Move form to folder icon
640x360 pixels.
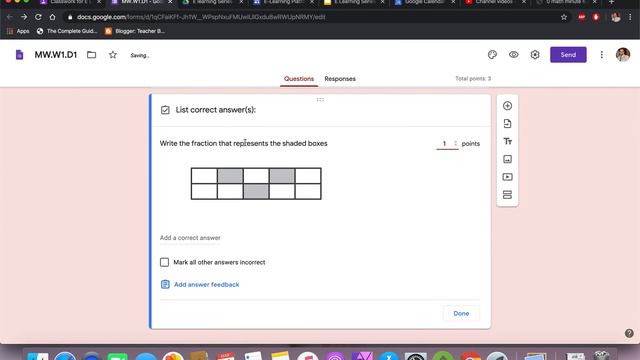tap(91, 55)
